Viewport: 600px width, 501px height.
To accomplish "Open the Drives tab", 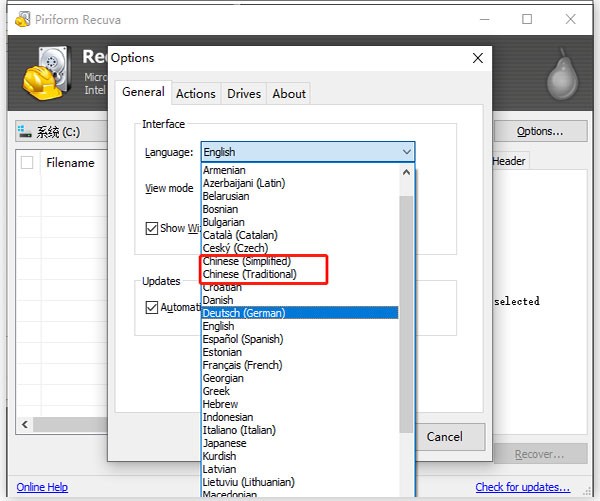I will 244,94.
